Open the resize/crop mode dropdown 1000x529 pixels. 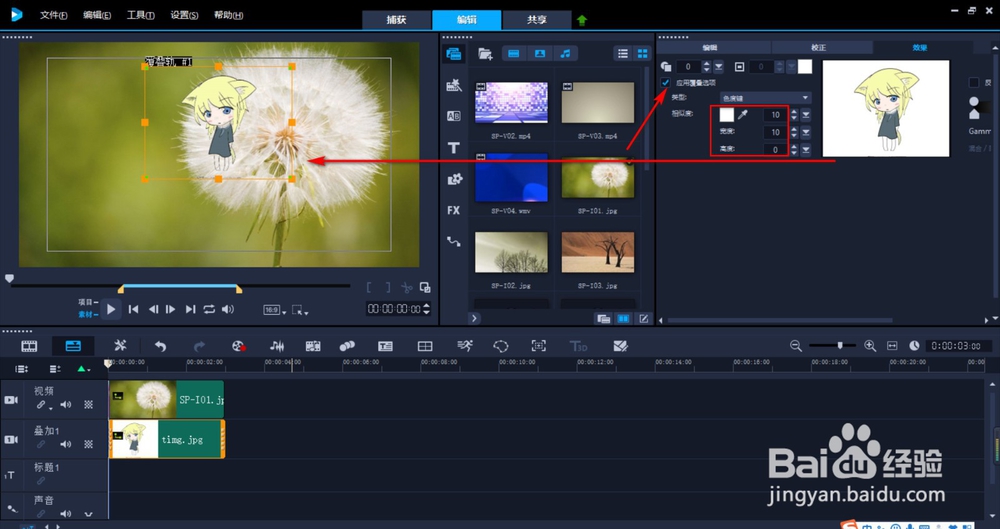300,310
